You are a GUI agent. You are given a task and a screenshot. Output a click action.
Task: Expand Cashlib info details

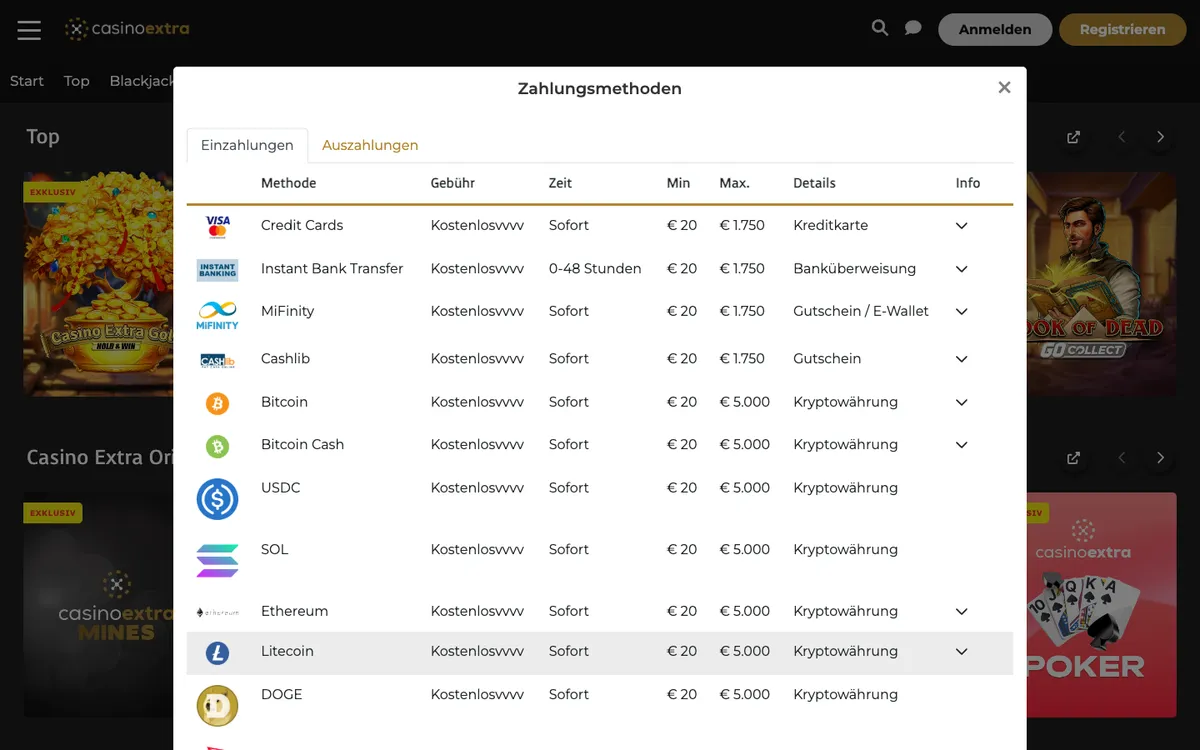pyautogui.click(x=962, y=359)
